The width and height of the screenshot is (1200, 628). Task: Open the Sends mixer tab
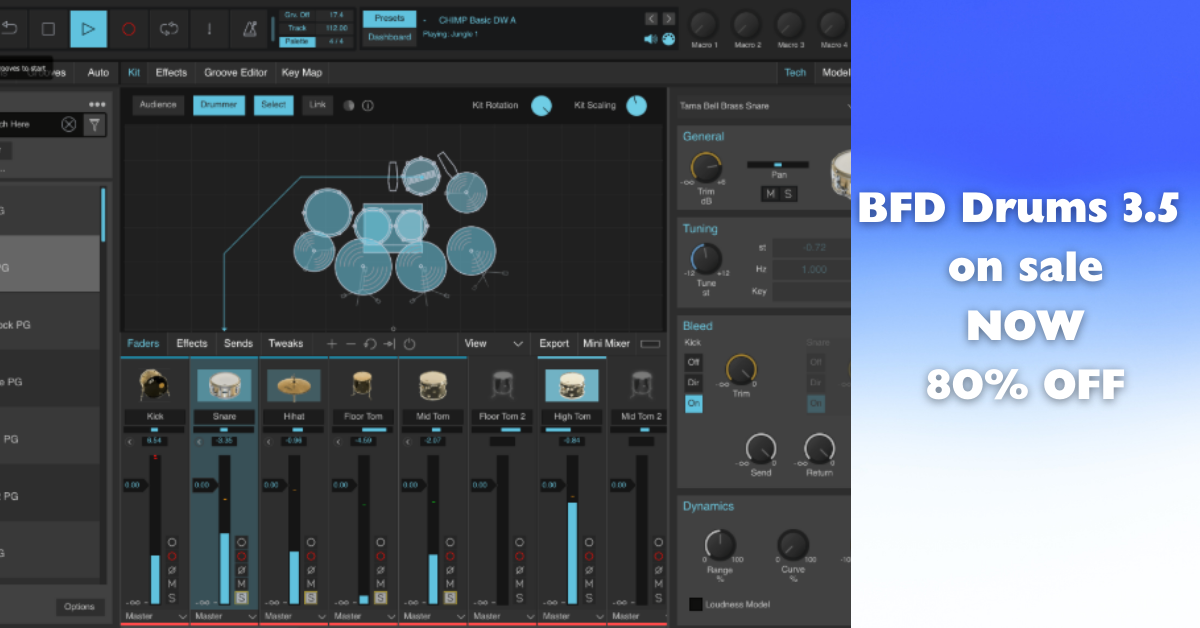(x=238, y=344)
